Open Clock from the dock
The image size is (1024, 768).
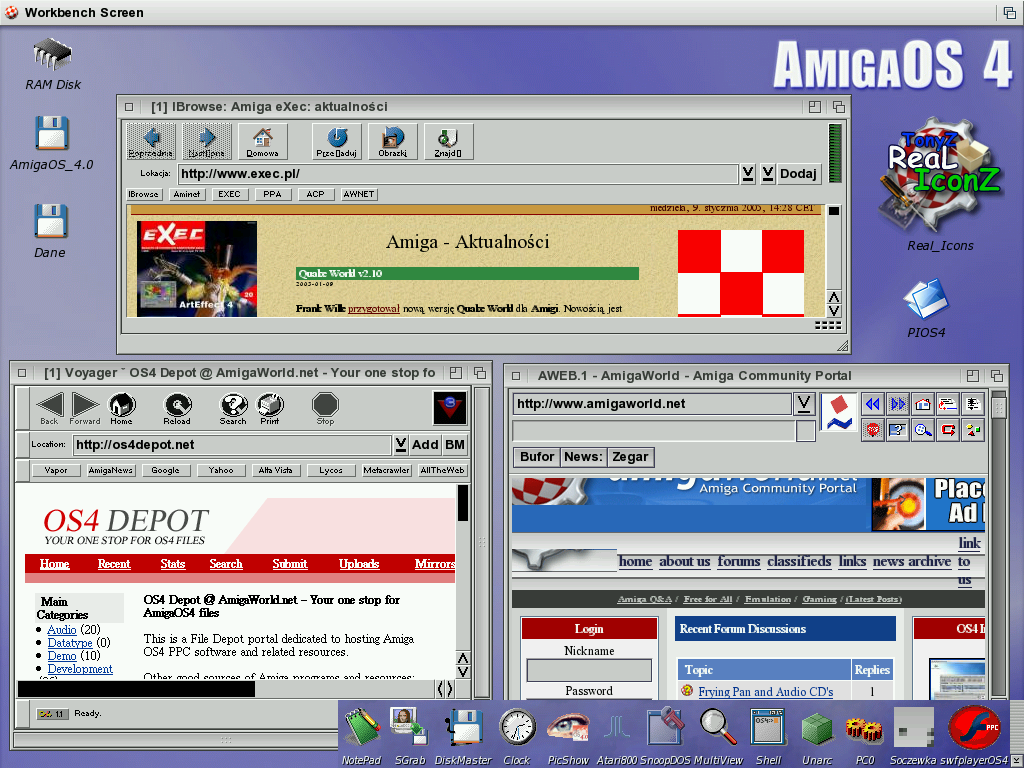(517, 735)
